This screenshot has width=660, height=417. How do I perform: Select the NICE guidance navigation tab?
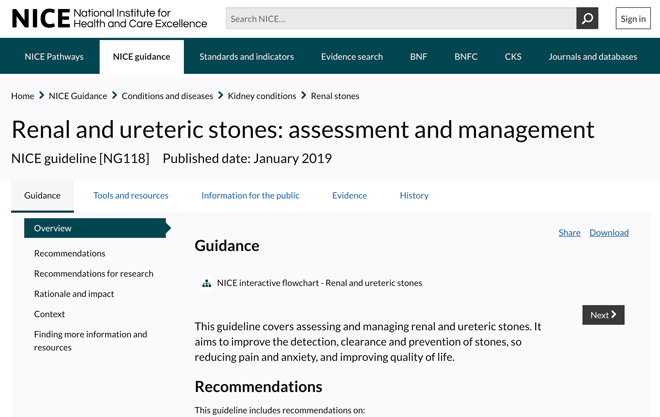click(x=141, y=57)
